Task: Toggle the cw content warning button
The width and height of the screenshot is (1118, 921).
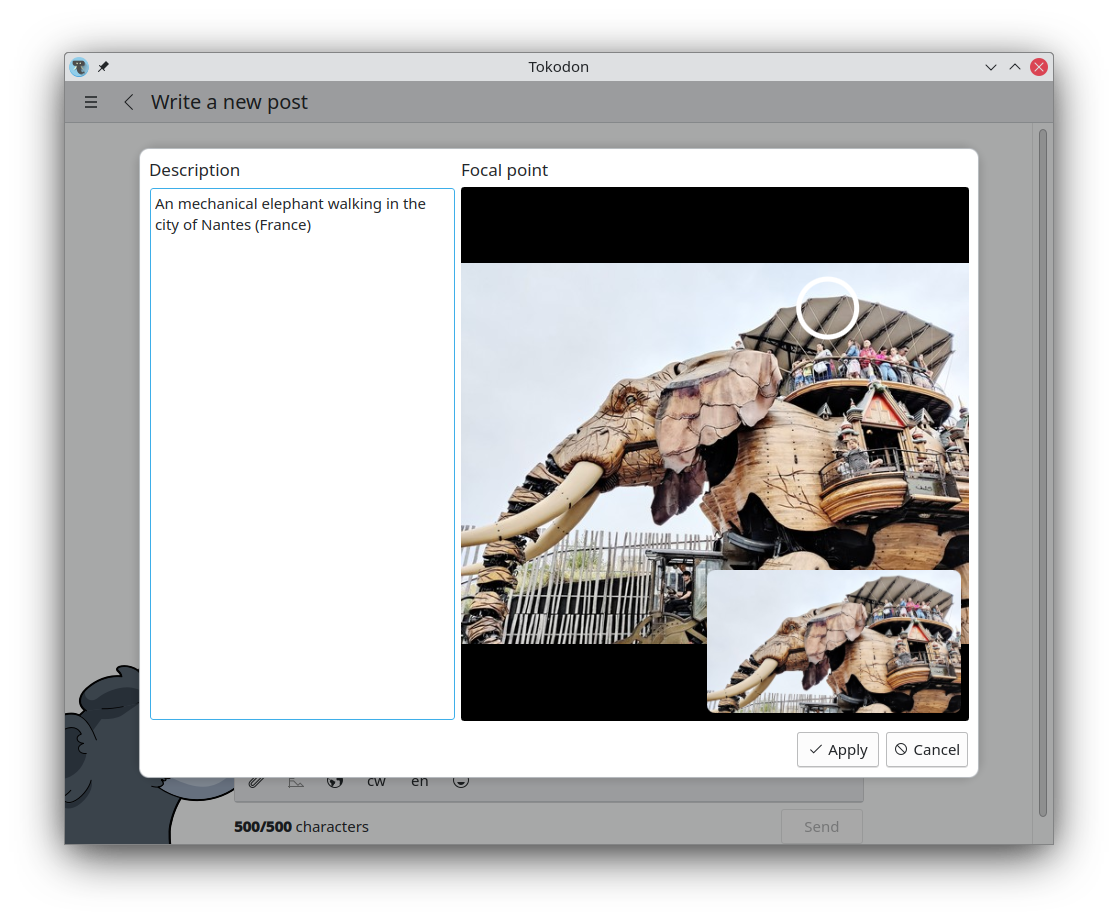Action: (376, 782)
